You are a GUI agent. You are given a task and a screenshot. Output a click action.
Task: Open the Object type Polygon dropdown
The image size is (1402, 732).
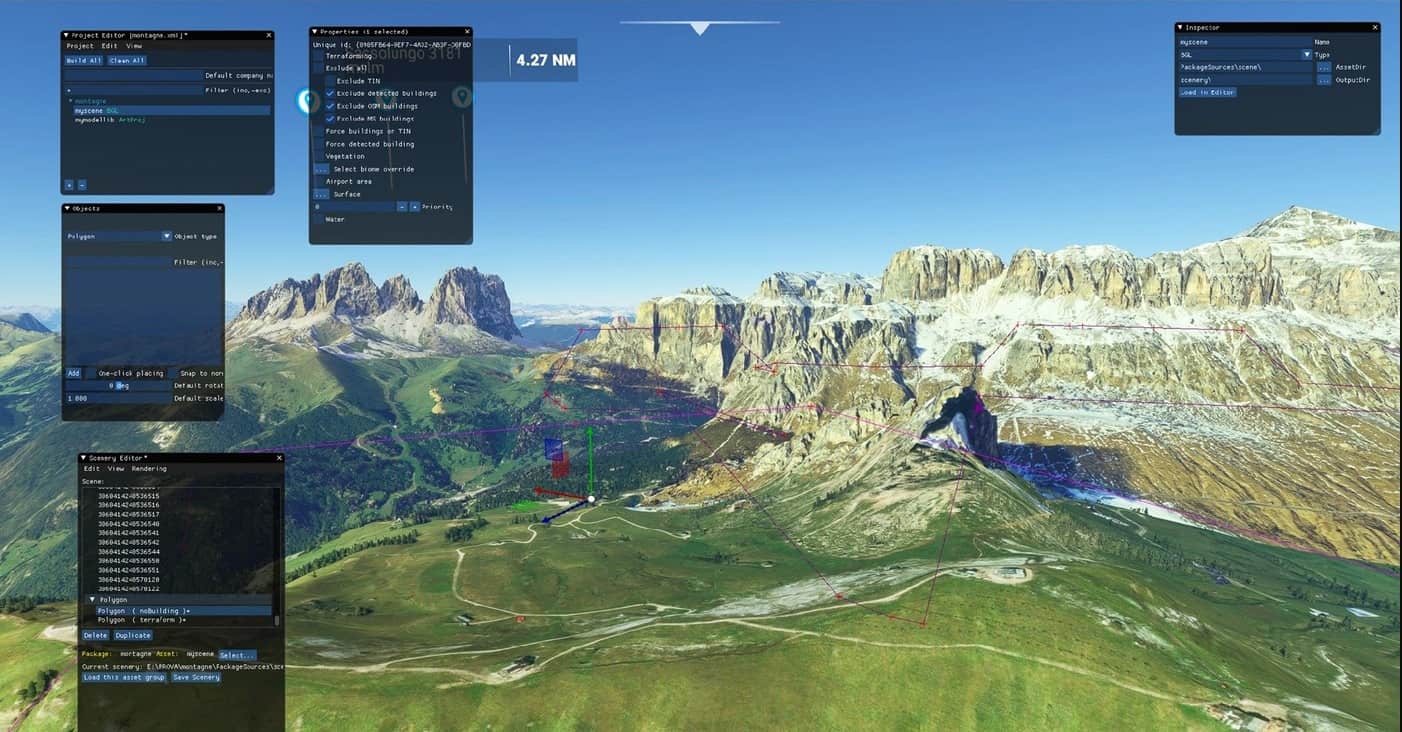coord(166,236)
